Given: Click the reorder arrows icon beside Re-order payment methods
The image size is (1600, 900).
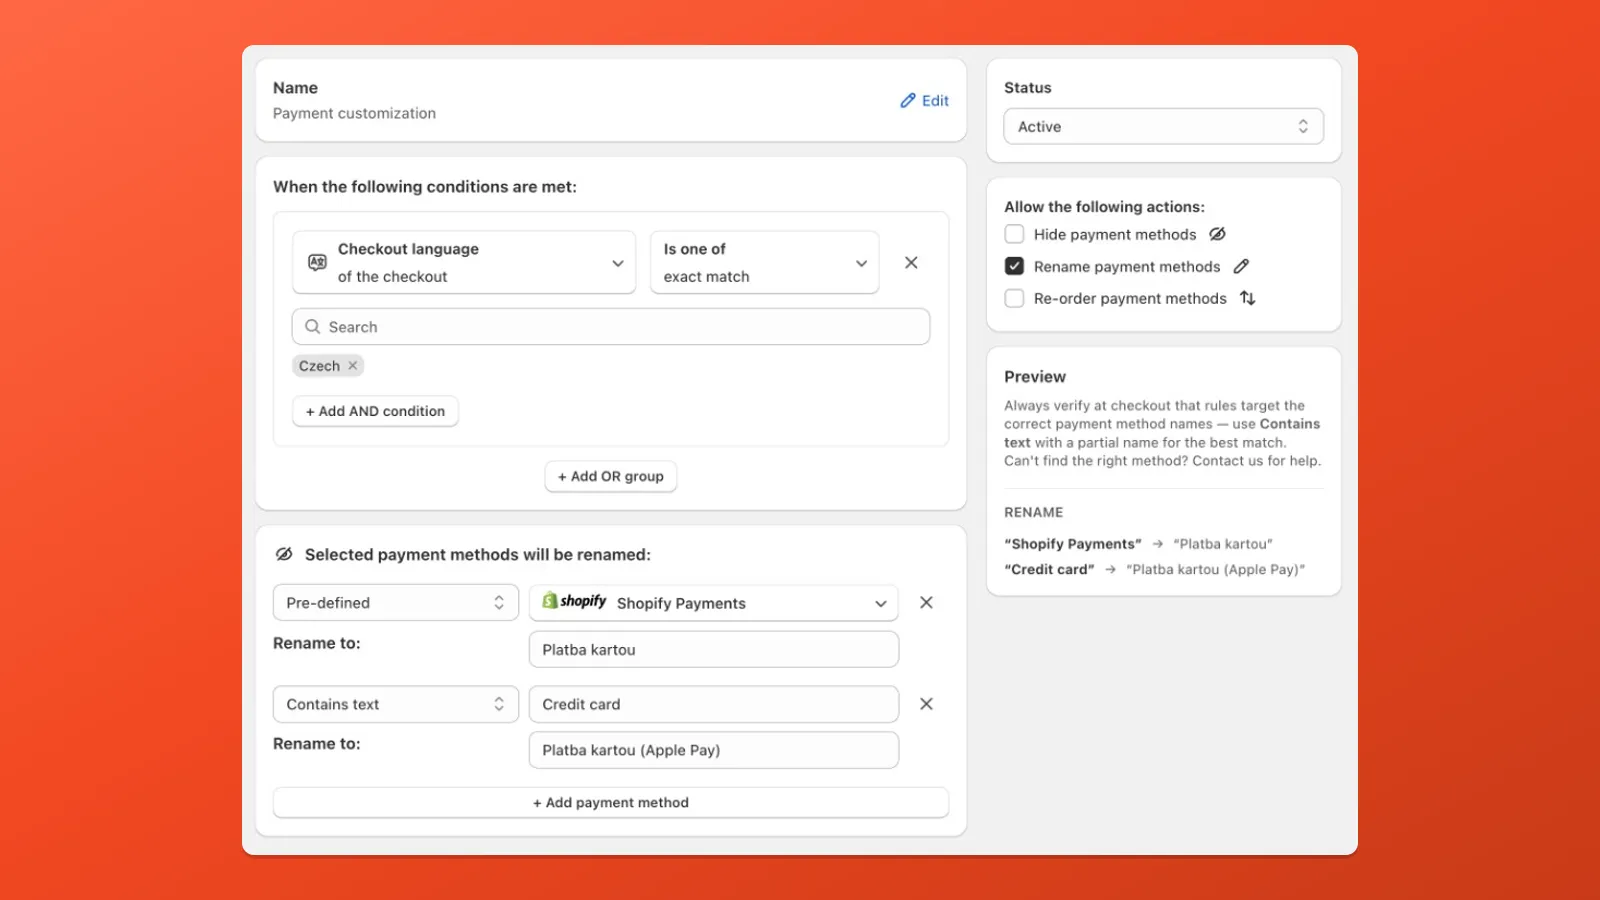Looking at the screenshot, I should pos(1247,298).
